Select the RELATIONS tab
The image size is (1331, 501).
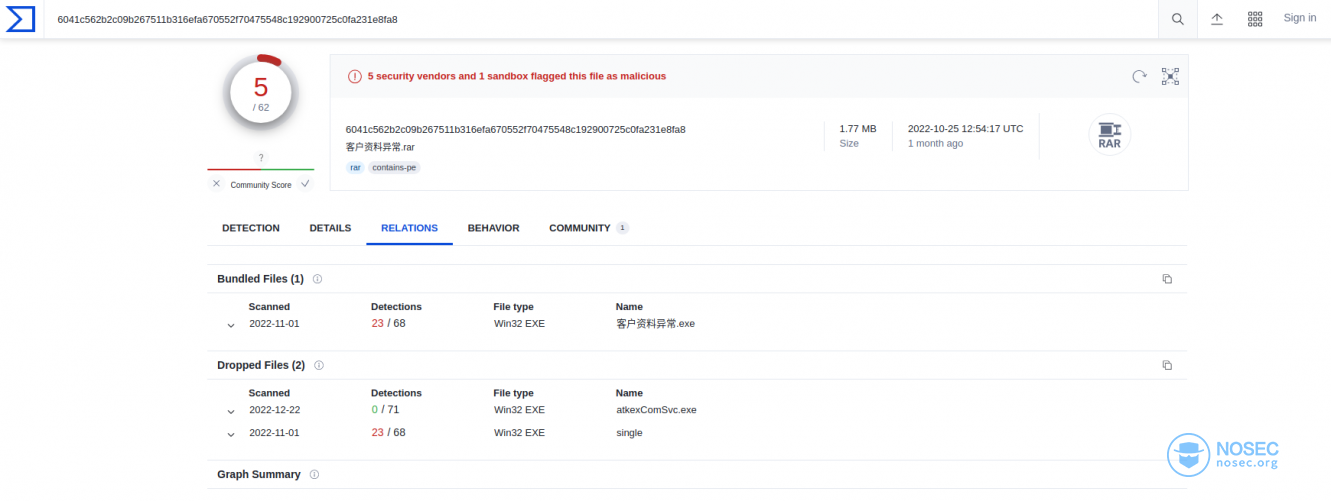(x=409, y=228)
